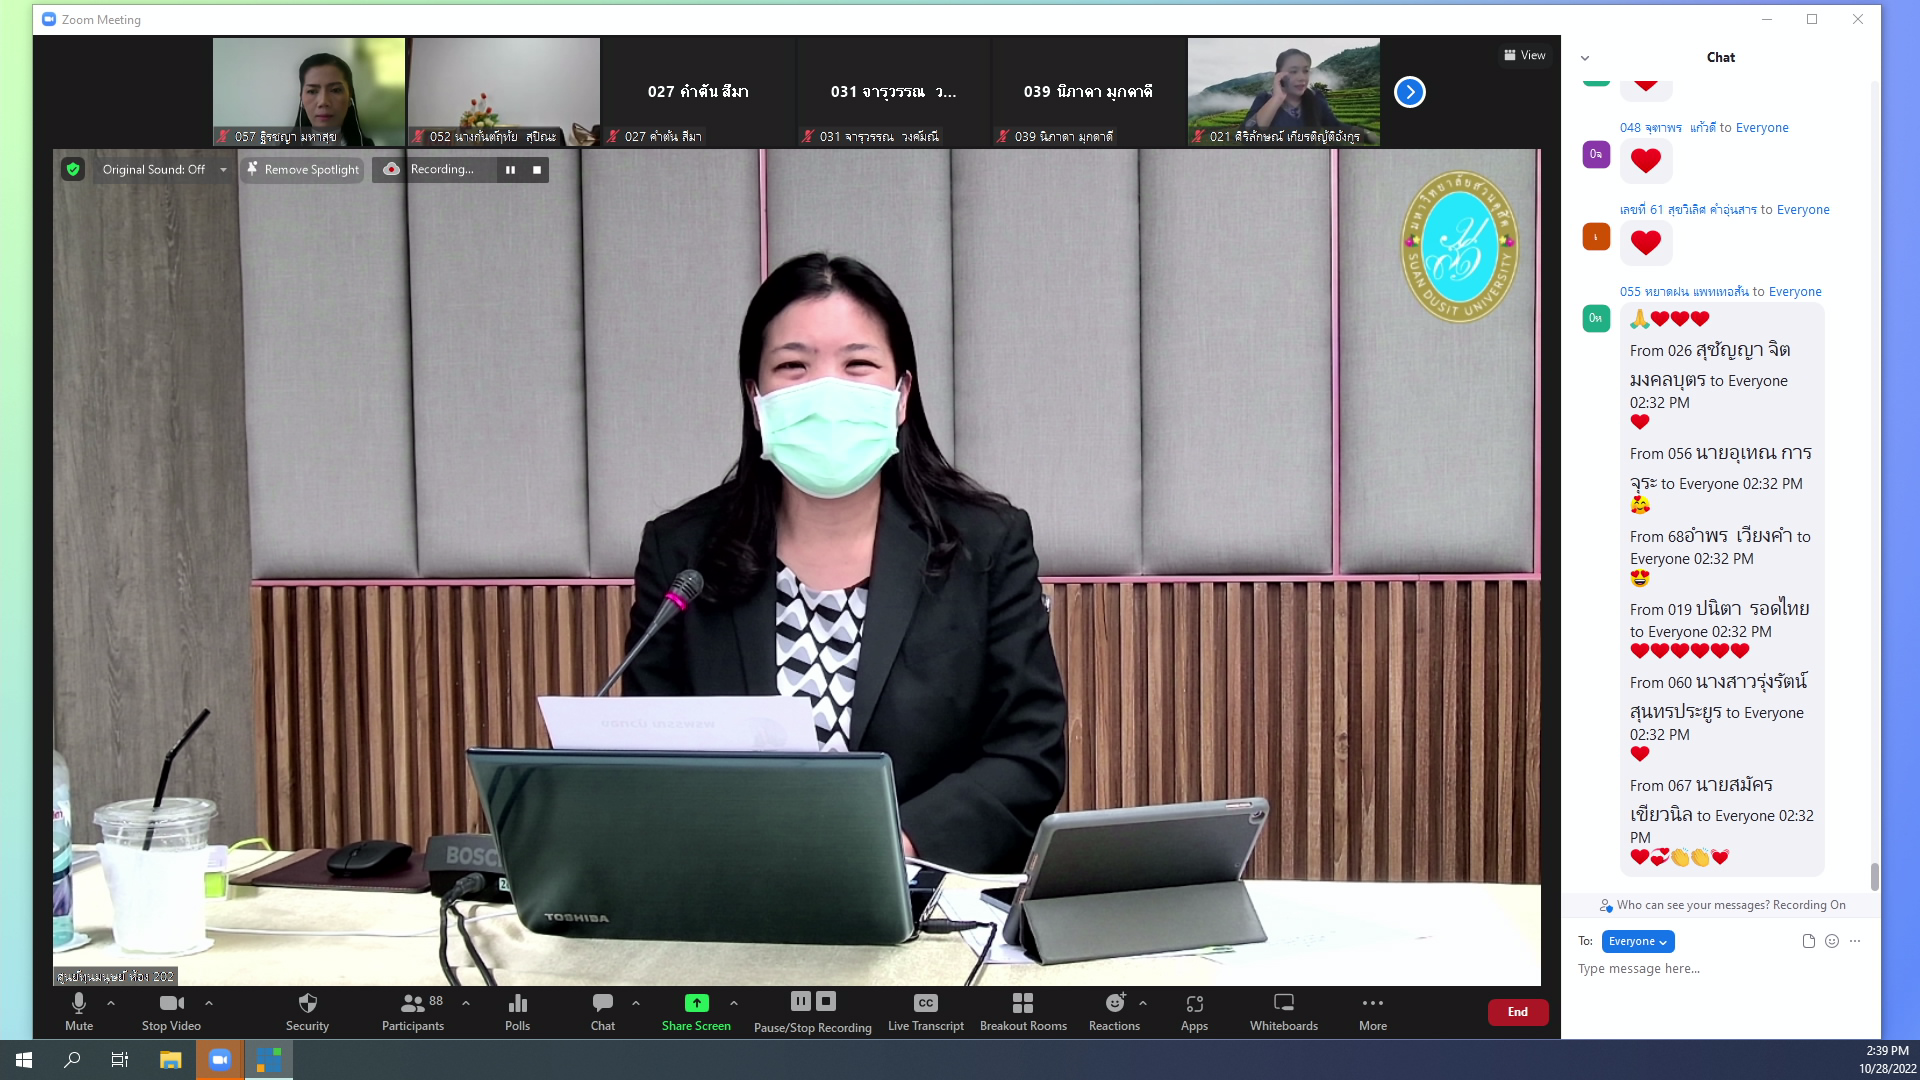Open chat emoji picker
The width and height of the screenshot is (1920, 1080).
[x=1832, y=941]
